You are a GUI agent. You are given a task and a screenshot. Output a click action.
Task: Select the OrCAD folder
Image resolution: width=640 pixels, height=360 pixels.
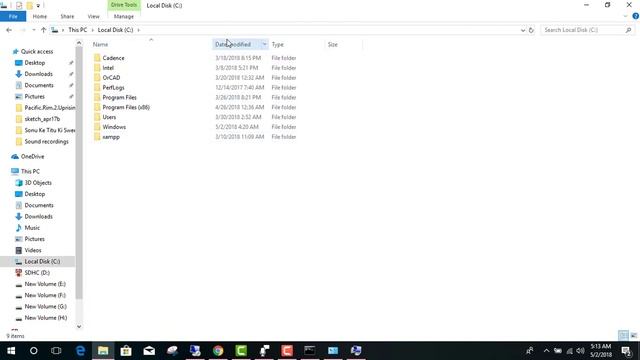tap(111, 78)
